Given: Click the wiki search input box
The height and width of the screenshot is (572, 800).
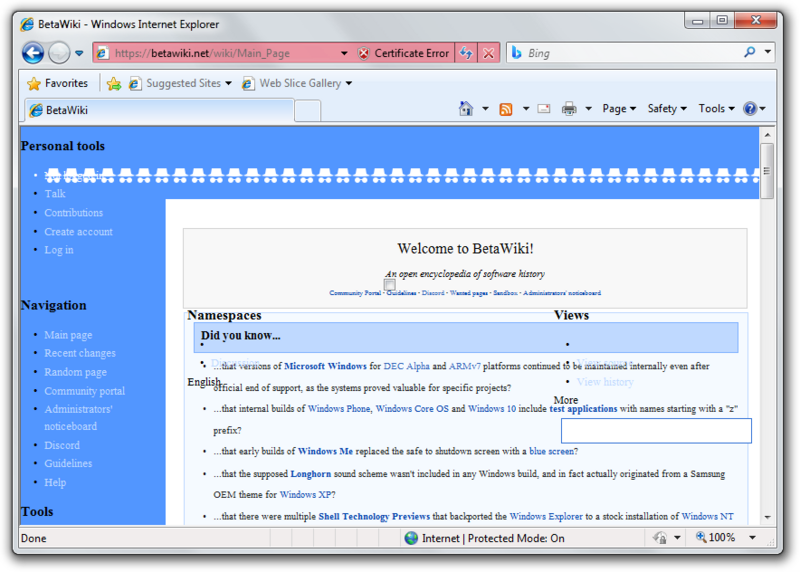Looking at the screenshot, I should click(656, 431).
